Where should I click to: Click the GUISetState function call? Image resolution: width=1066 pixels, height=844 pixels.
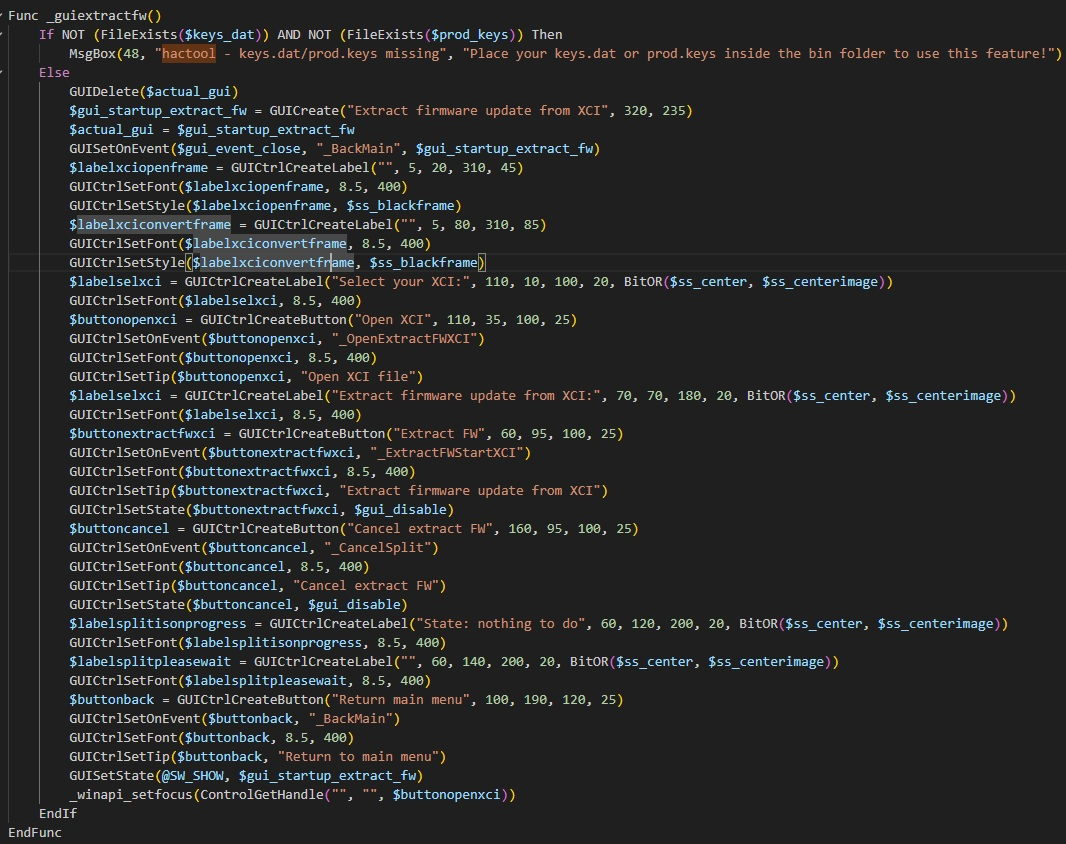pyautogui.click(x=111, y=776)
